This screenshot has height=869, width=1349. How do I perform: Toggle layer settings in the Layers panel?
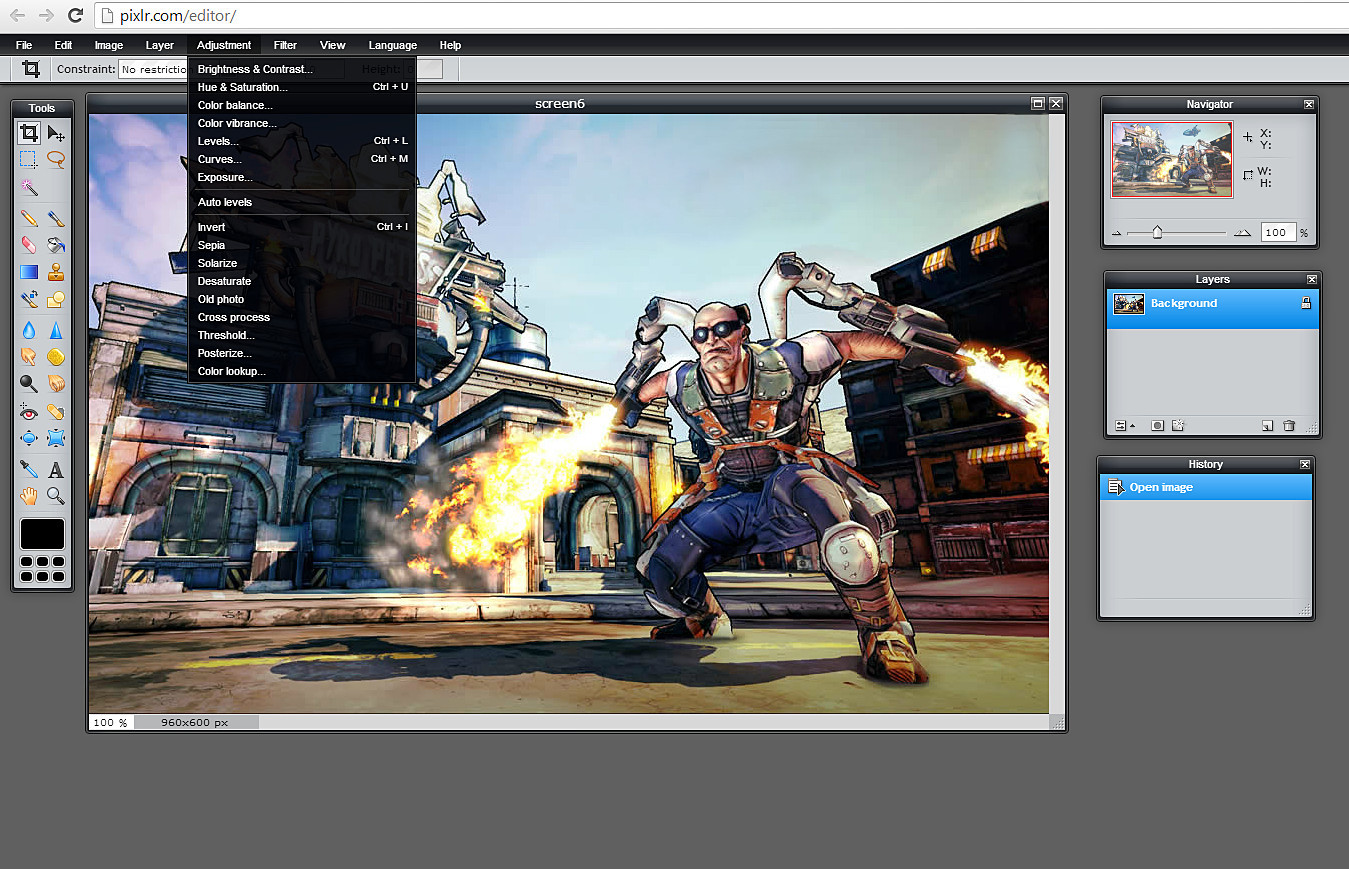point(1119,425)
